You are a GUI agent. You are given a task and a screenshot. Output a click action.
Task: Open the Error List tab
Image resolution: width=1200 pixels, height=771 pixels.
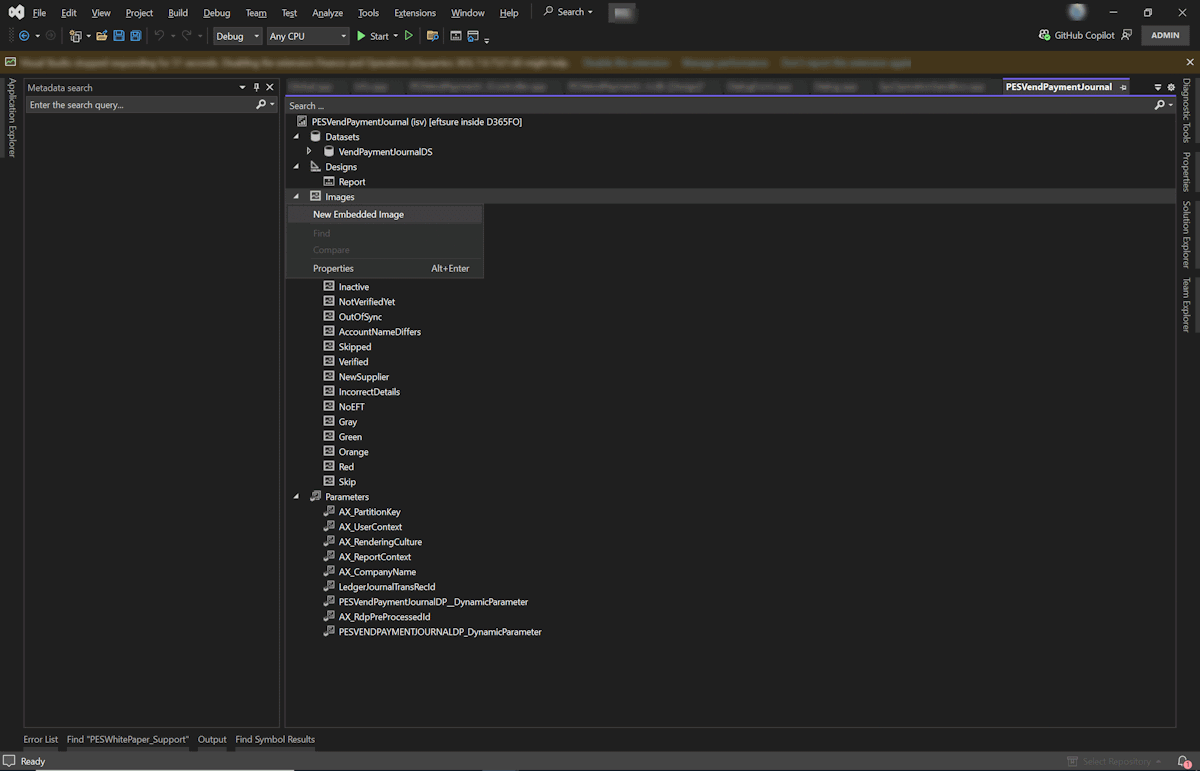(41, 740)
